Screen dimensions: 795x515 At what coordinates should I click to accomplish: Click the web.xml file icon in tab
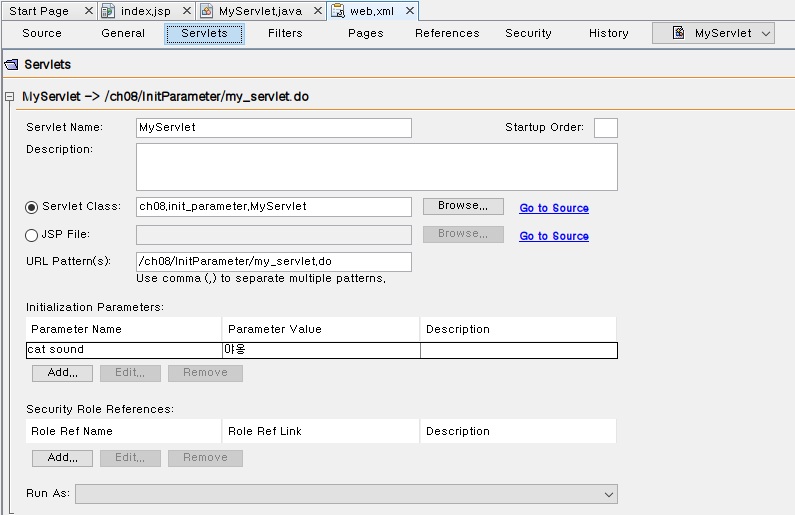pyautogui.click(x=338, y=11)
